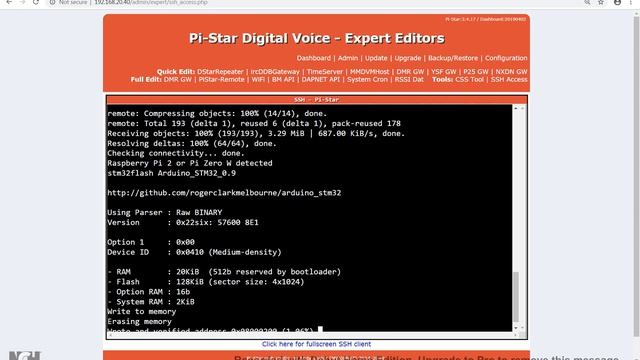Click the 'Erasing memory' terminal line
Image resolution: width=640 pixels, height=360 pixels.
(139, 322)
